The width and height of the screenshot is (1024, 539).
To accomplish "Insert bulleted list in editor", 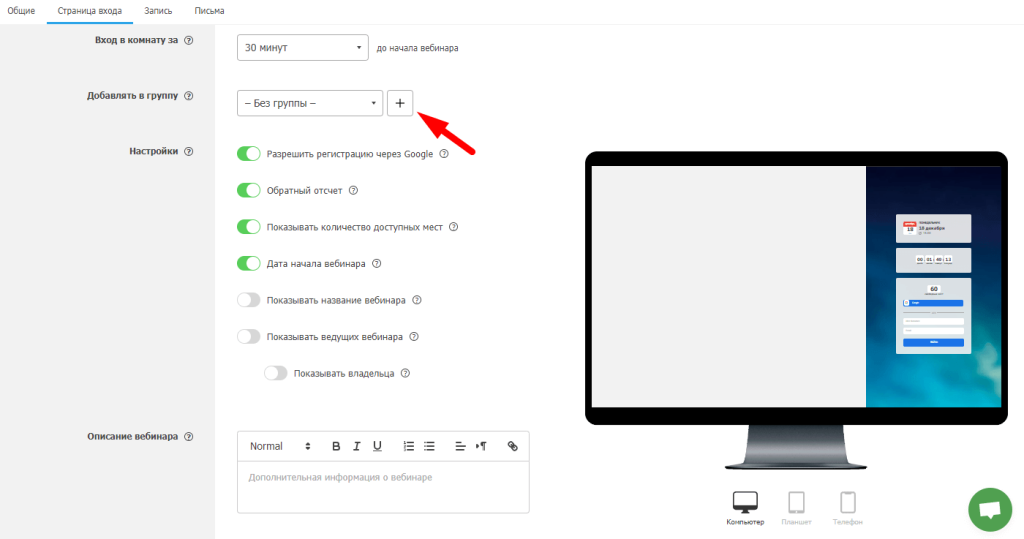I will pyautogui.click(x=429, y=446).
